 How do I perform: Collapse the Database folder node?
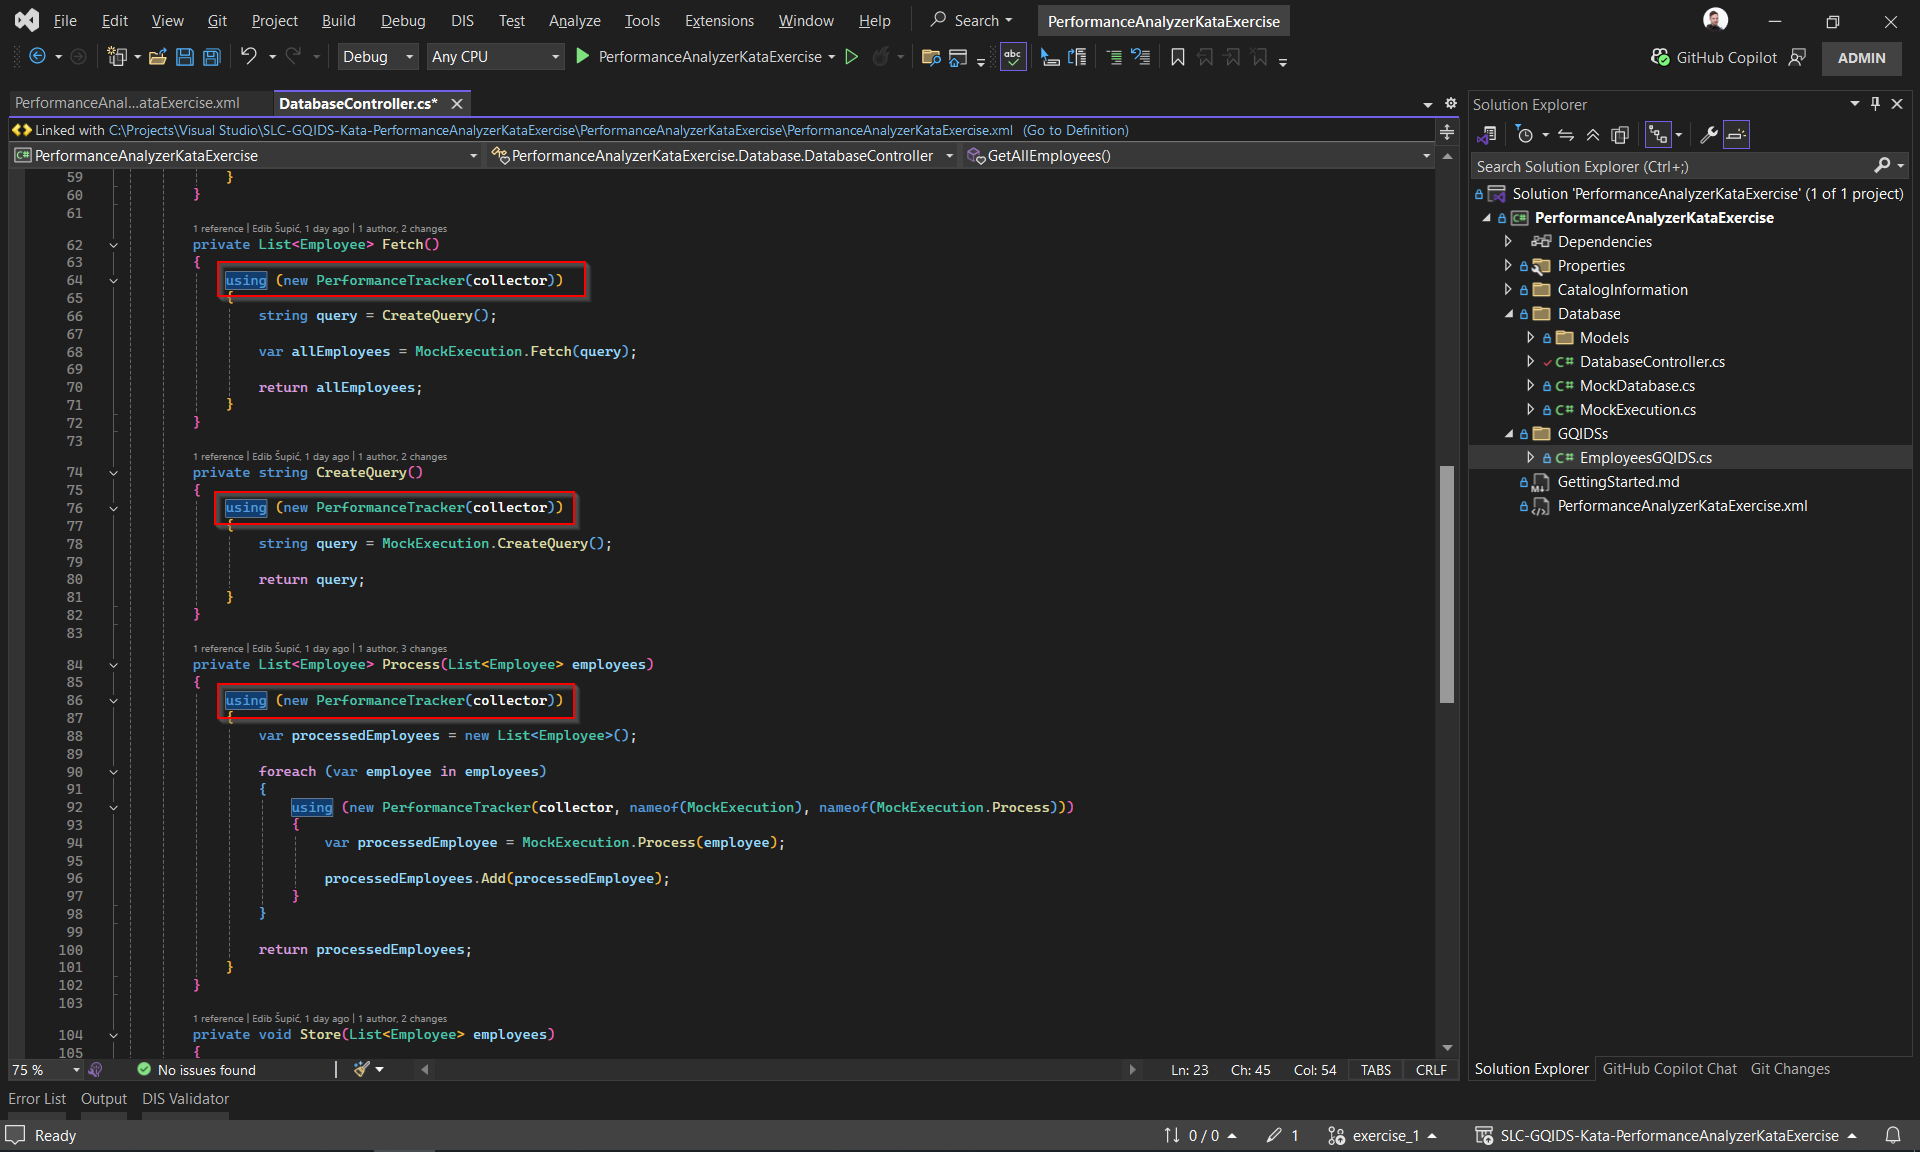click(x=1509, y=314)
